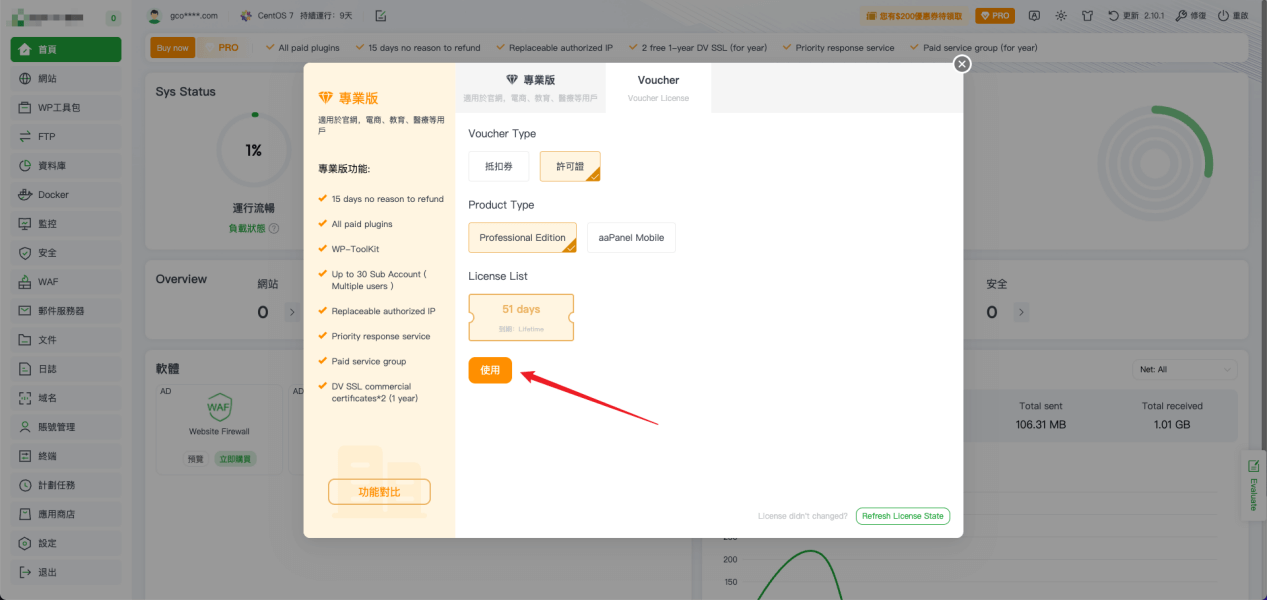
Task: Switch to the 專業版 tab
Action: 530,87
